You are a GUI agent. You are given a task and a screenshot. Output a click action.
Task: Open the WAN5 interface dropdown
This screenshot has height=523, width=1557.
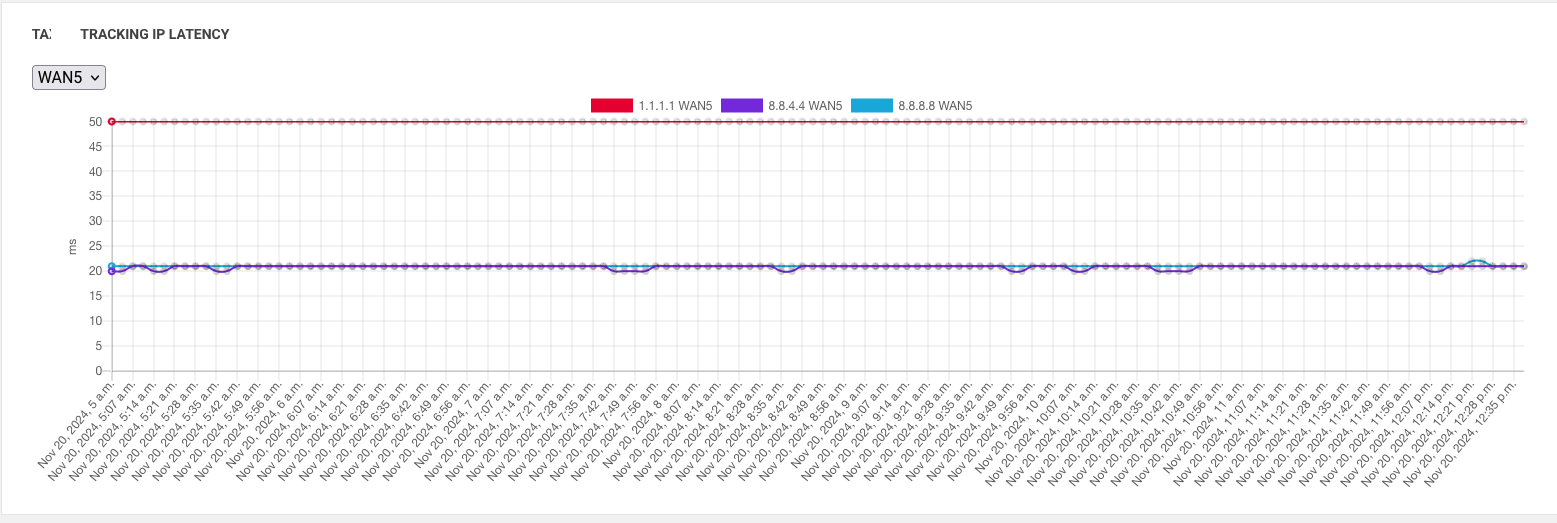(x=69, y=77)
